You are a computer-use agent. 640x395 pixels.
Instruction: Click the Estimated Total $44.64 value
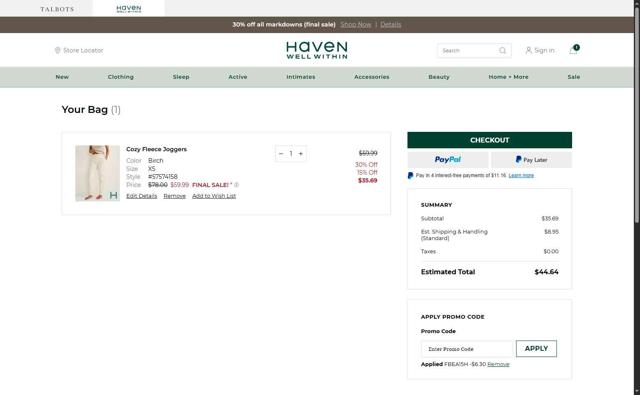pos(546,272)
